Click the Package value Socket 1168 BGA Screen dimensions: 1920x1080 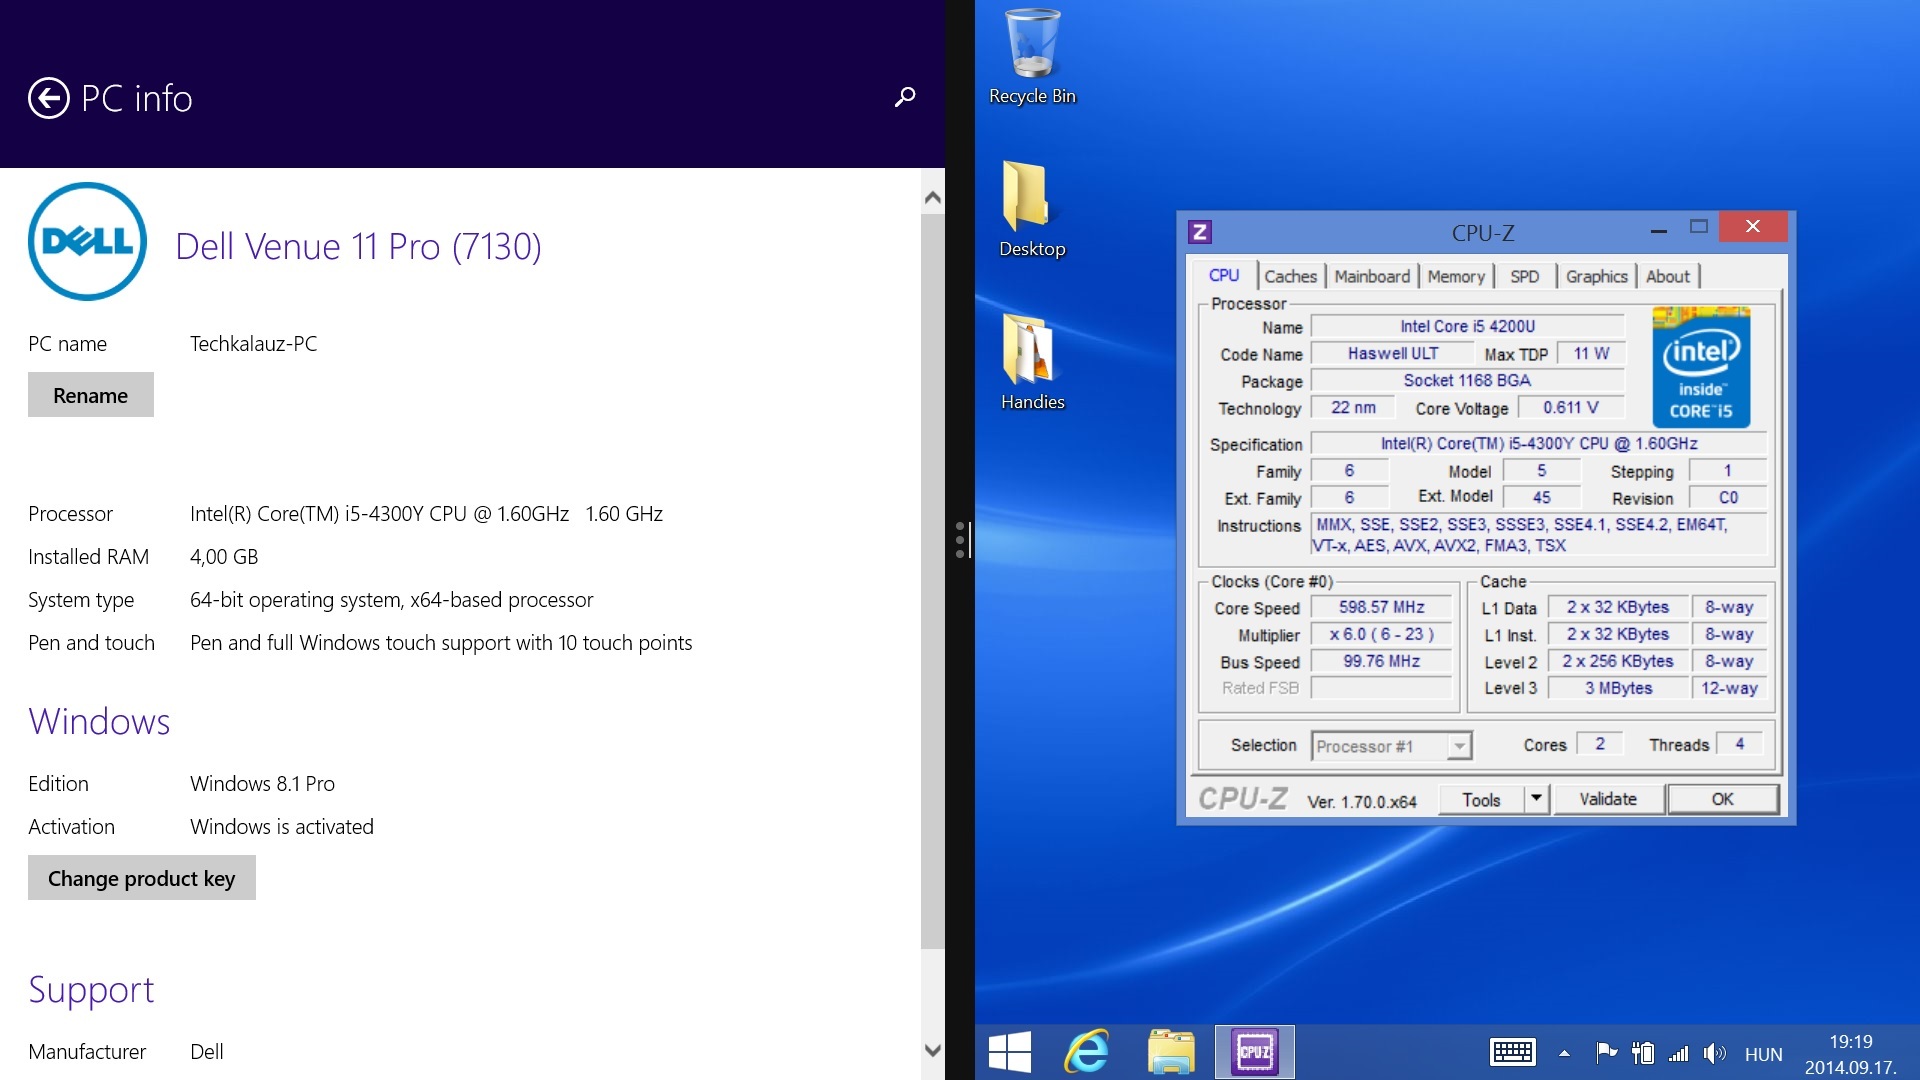[1467, 380]
